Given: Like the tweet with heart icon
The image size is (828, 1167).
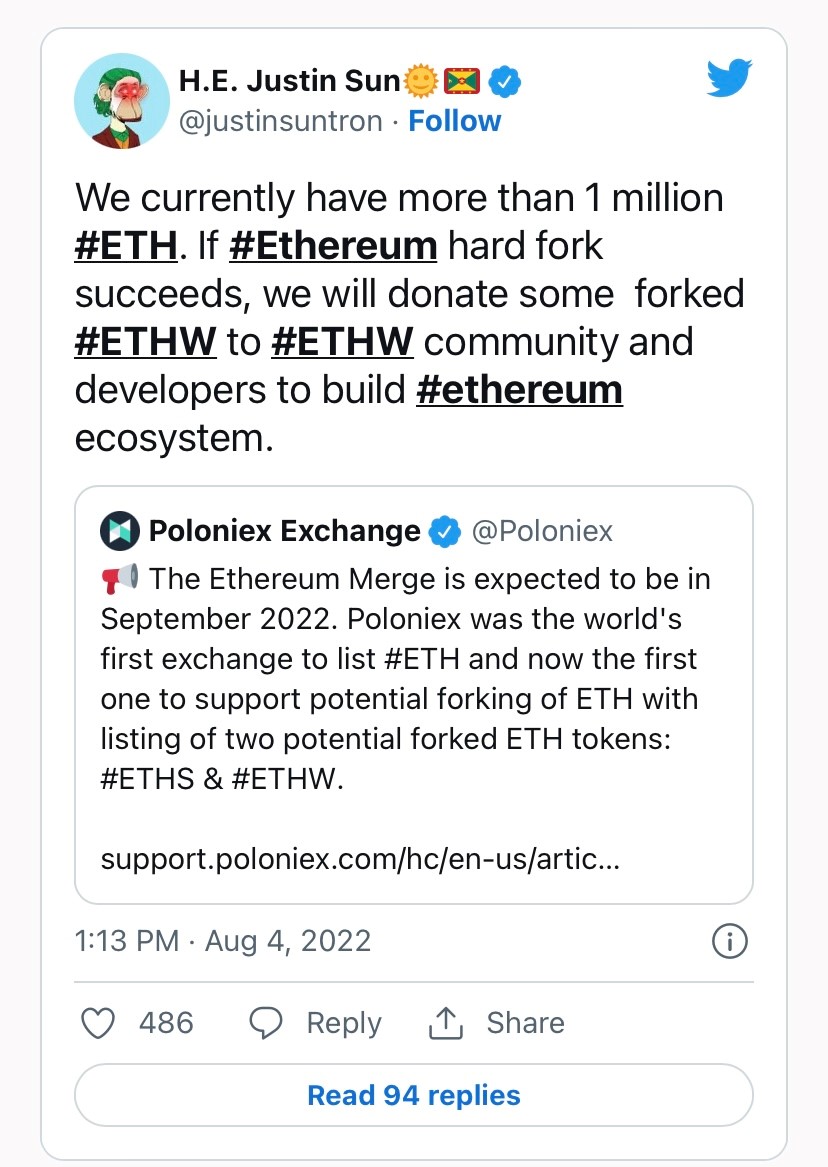Looking at the screenshot, I should pos(97,1023).
